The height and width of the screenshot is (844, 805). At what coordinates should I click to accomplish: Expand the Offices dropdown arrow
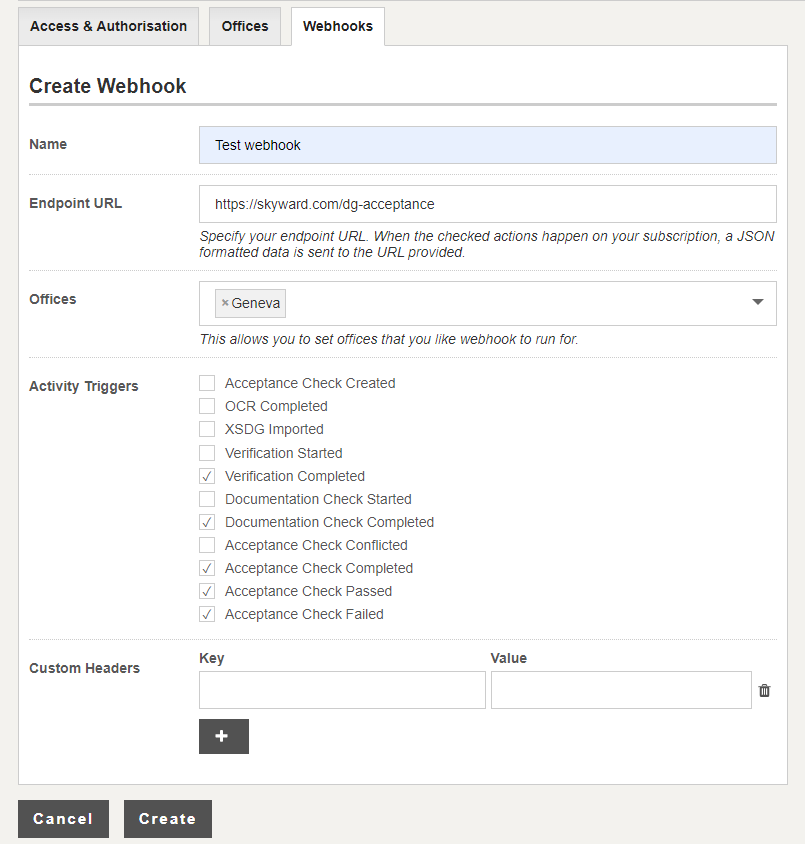tap(758, 302)
